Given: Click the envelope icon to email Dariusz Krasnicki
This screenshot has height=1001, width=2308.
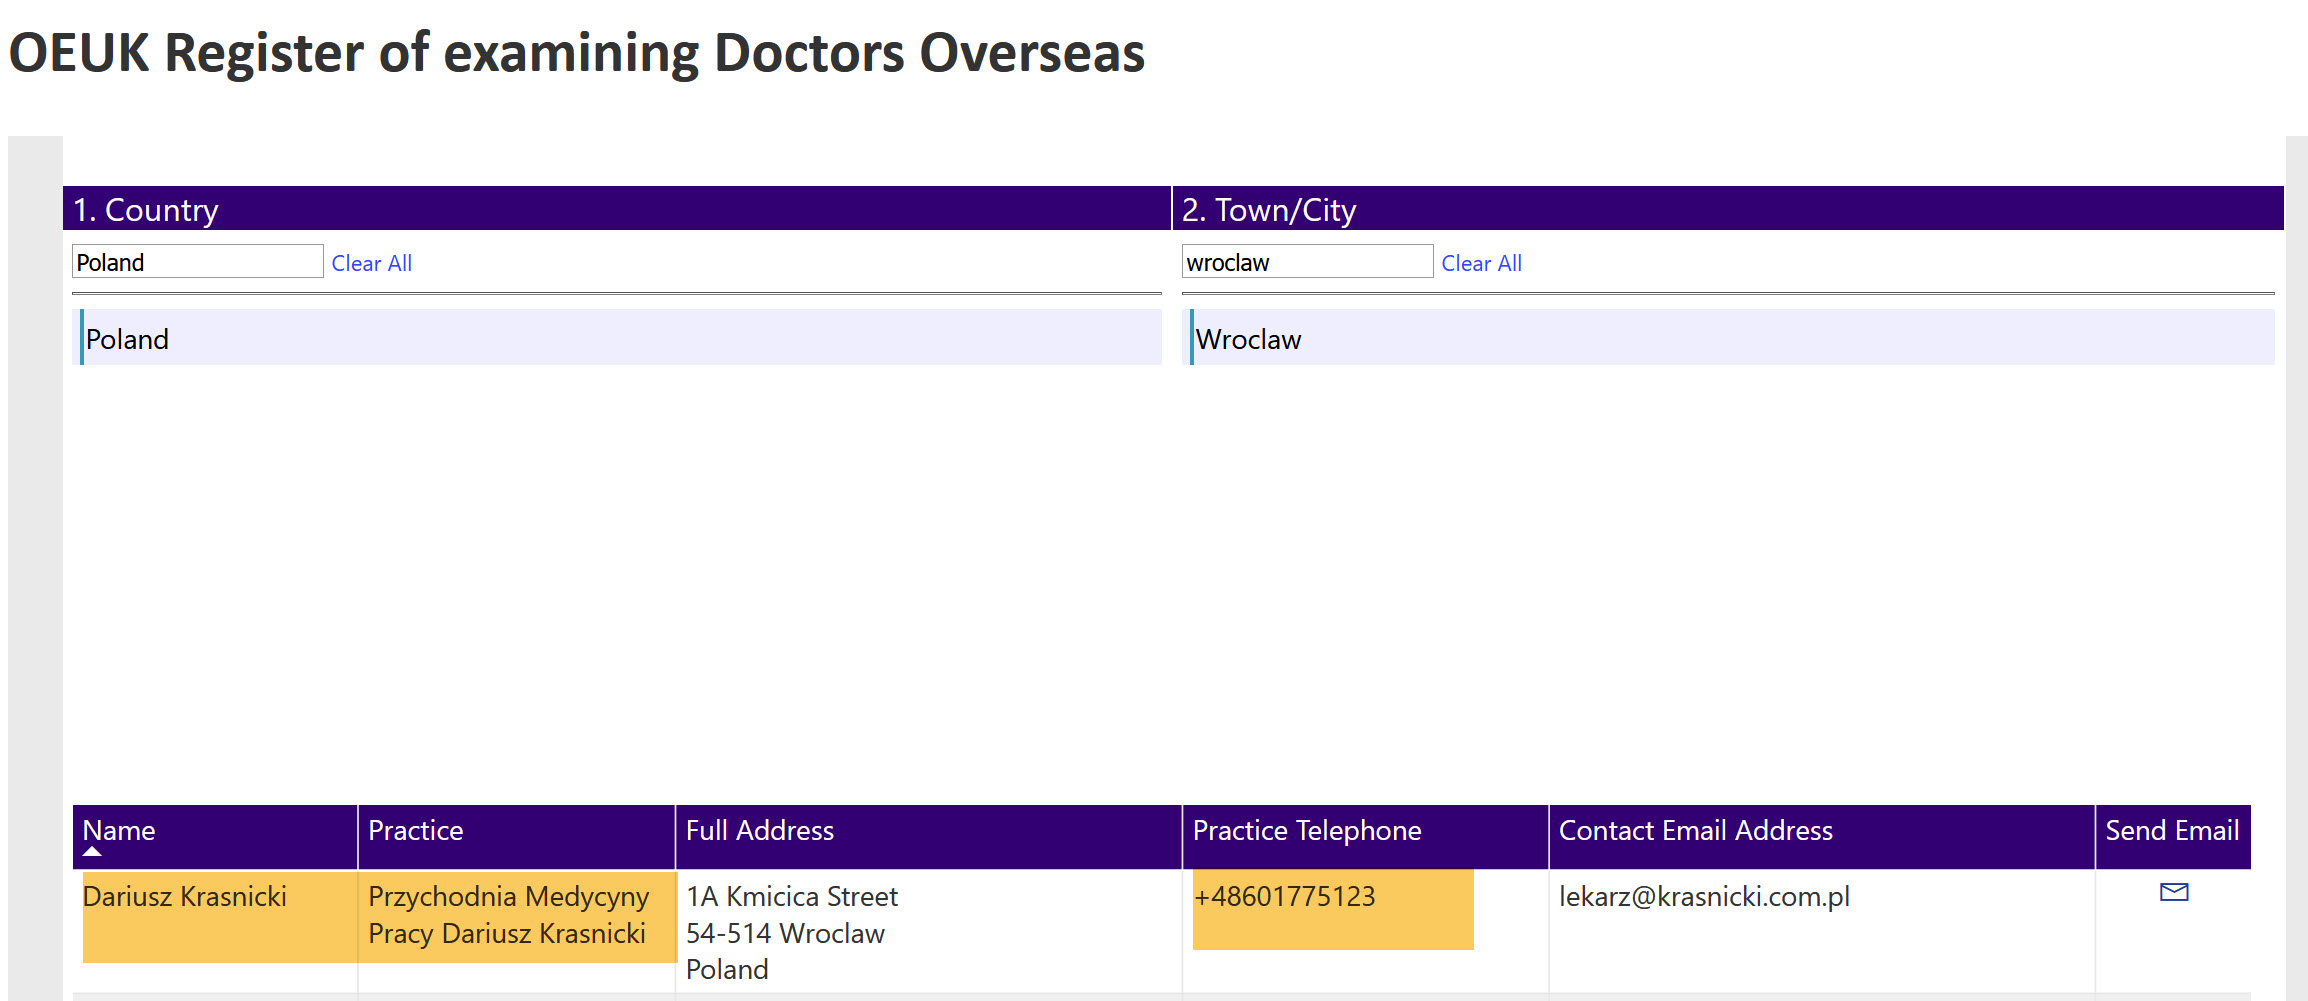Looking at the screenshot, I should click(2173, 892).
